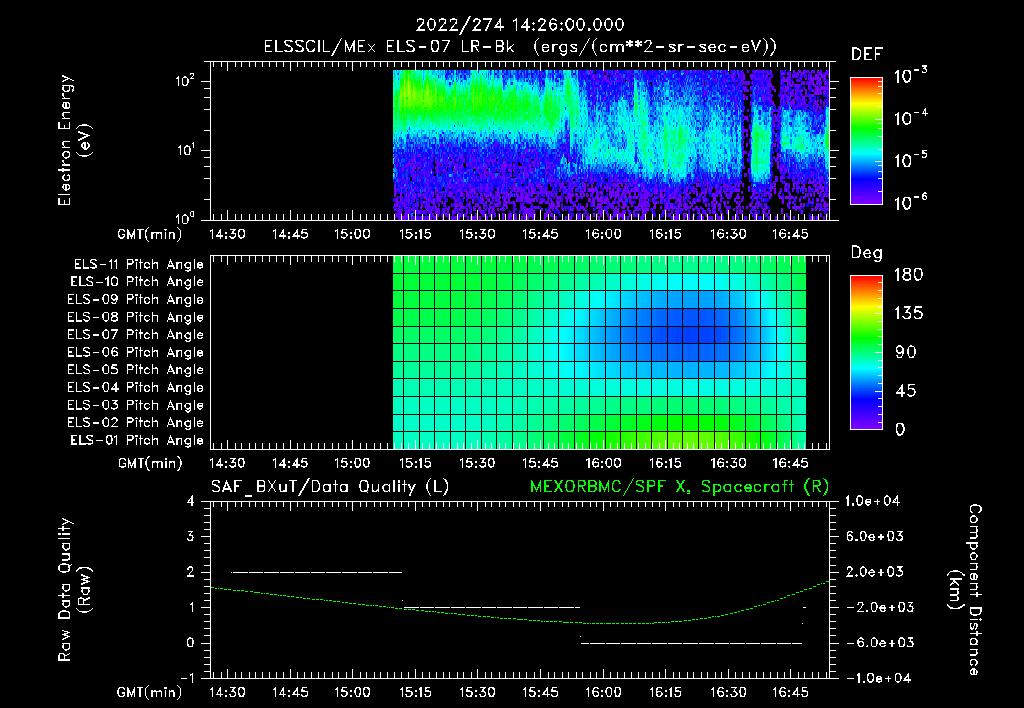Image resolution: width=1024 pixels, height=708 pixels.
Task: Click the white data quality segment at level 2
Action: point(317,572)
